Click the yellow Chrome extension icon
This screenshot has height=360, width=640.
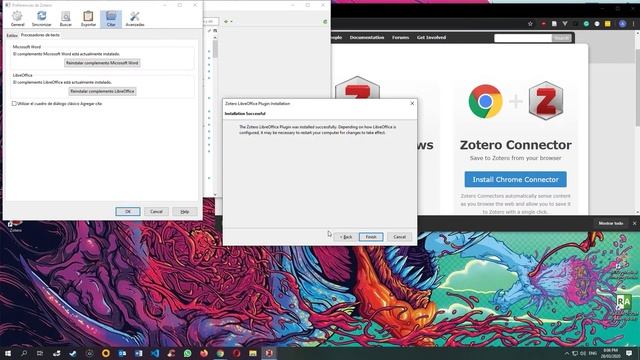pyautogui.click(x=607, y=24)
